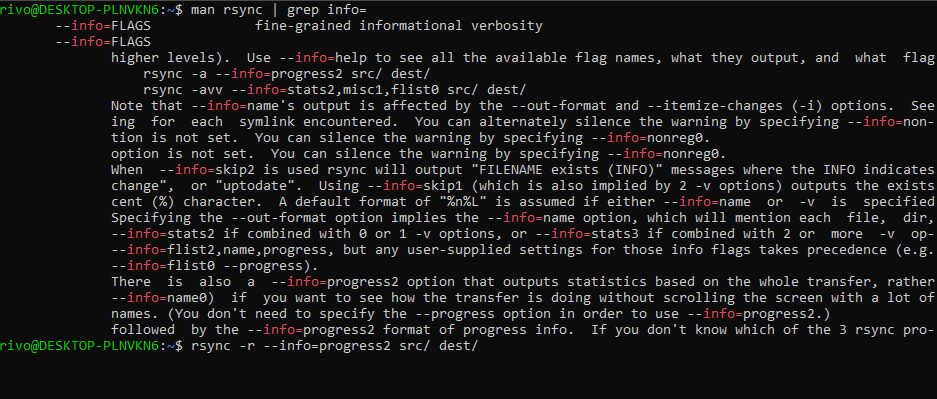Click '--info=name0)' at the start of its line
Viewport: 937px width, 399px height.
[x=163, y=298]
